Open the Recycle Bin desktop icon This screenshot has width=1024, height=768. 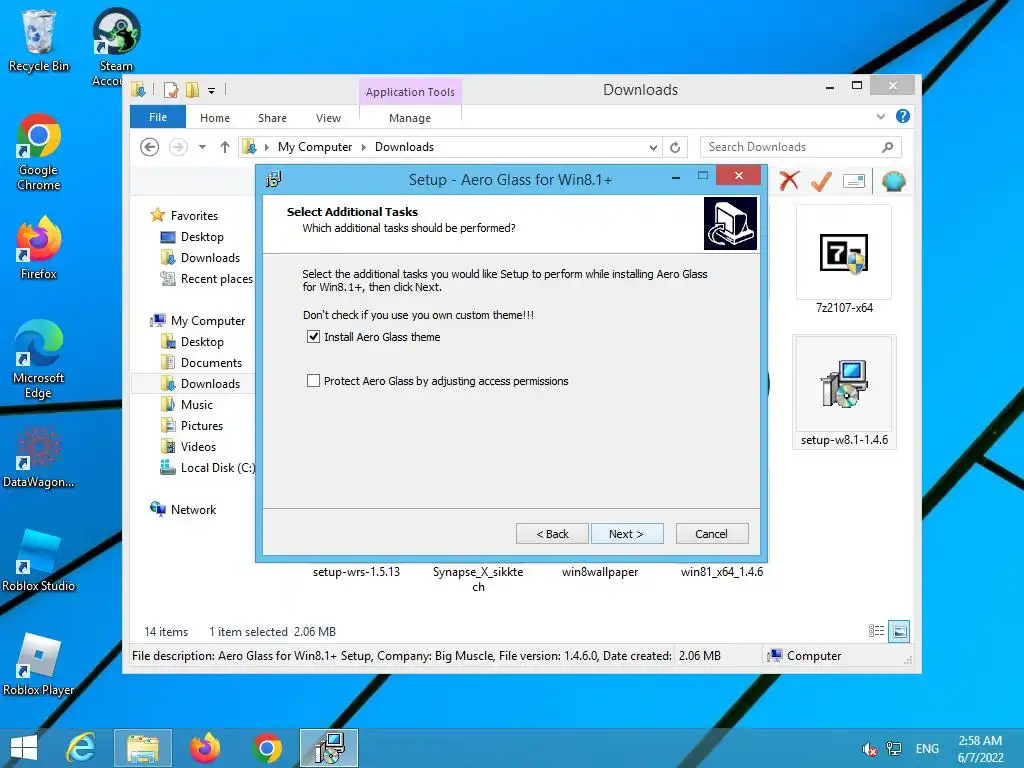pyautogui.click(x=39, y=40)
